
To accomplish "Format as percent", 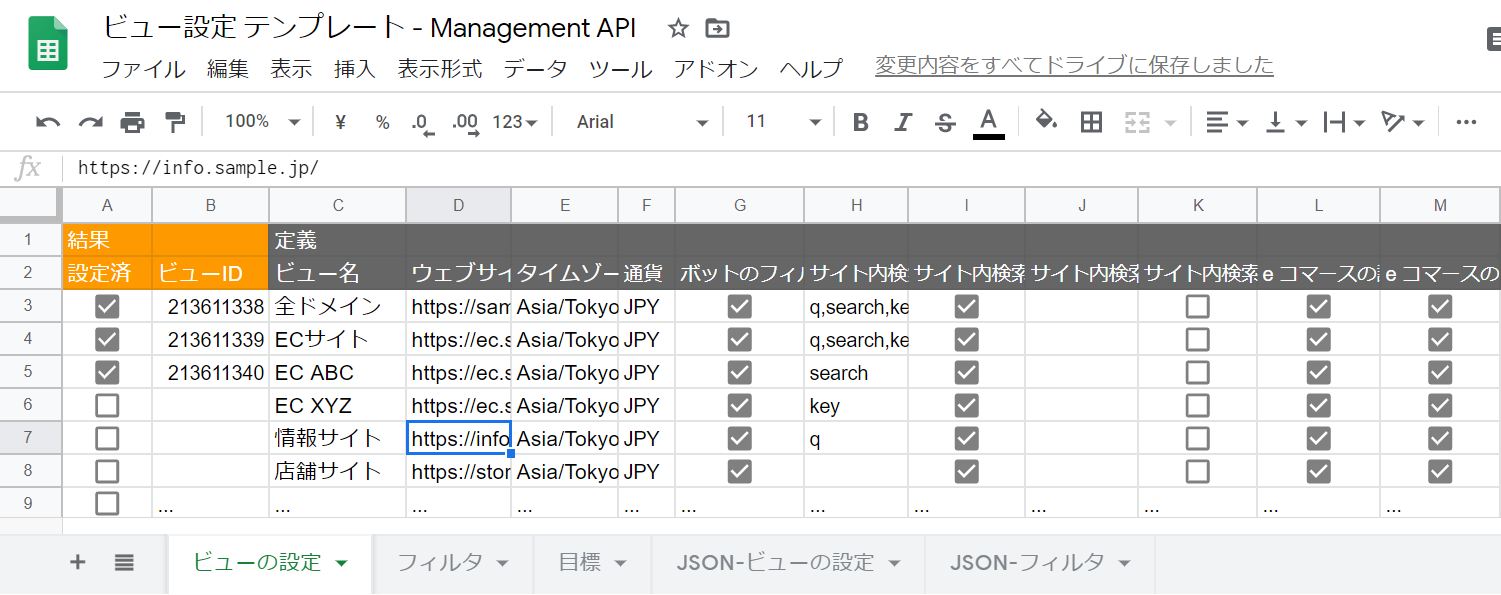I will (x=382, y=122).
